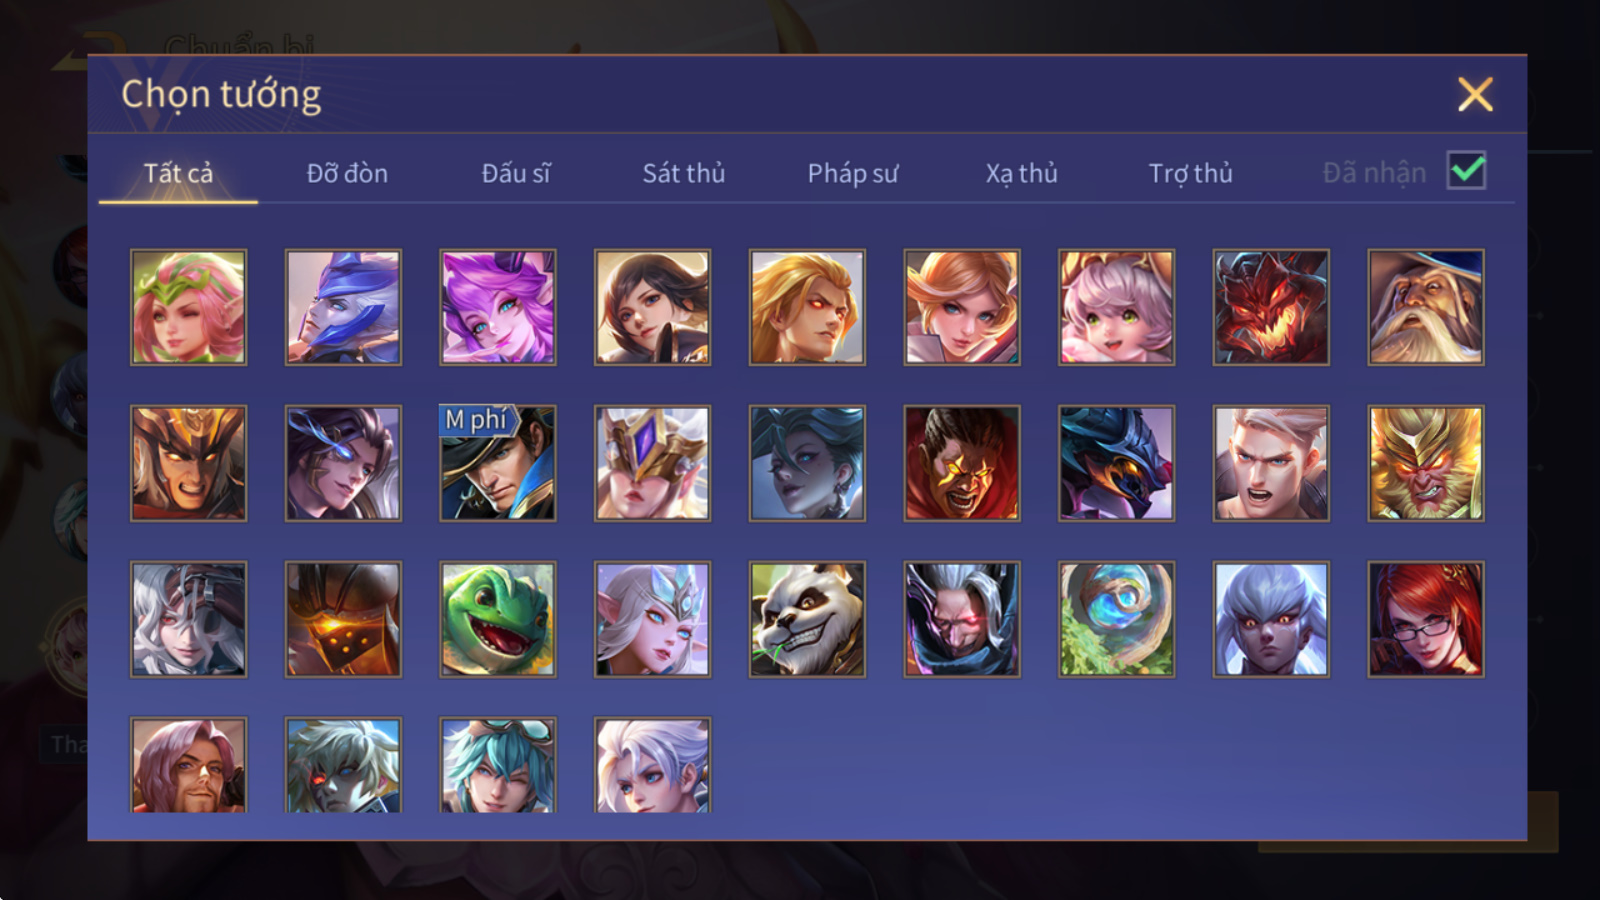Image resolution: width=1600 pixels, height=900 pixels.
Task: Select the 'Tất cả' tab
Action: pyautogui.click(x=178, y=173)
